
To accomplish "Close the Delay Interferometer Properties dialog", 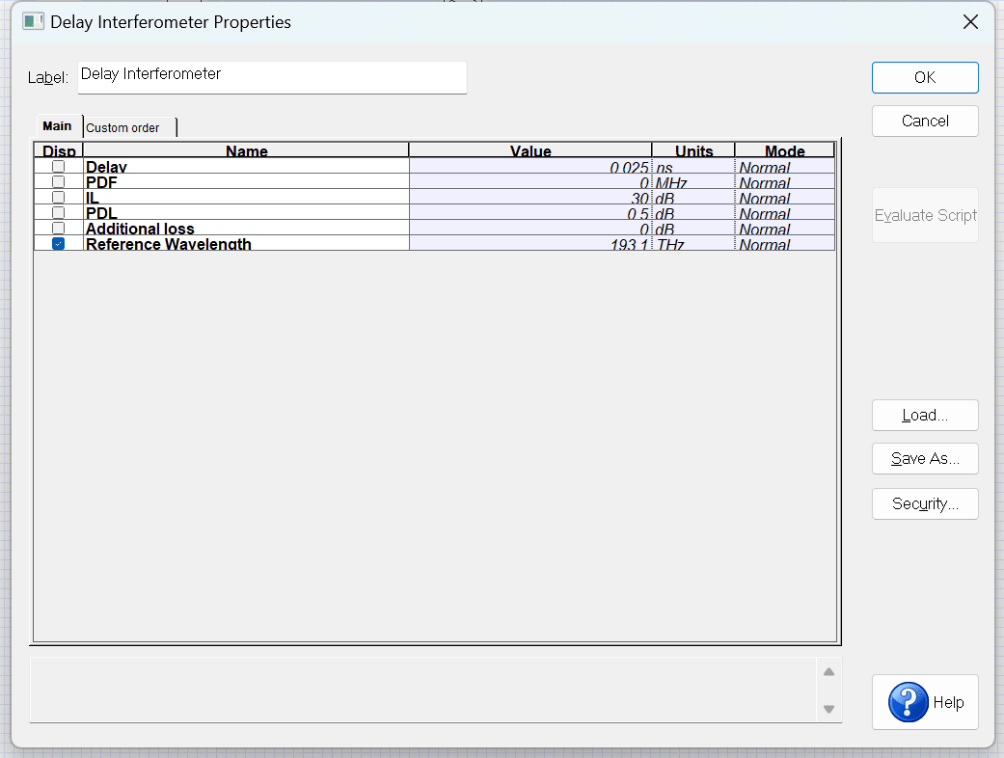I will click(969, 22).
